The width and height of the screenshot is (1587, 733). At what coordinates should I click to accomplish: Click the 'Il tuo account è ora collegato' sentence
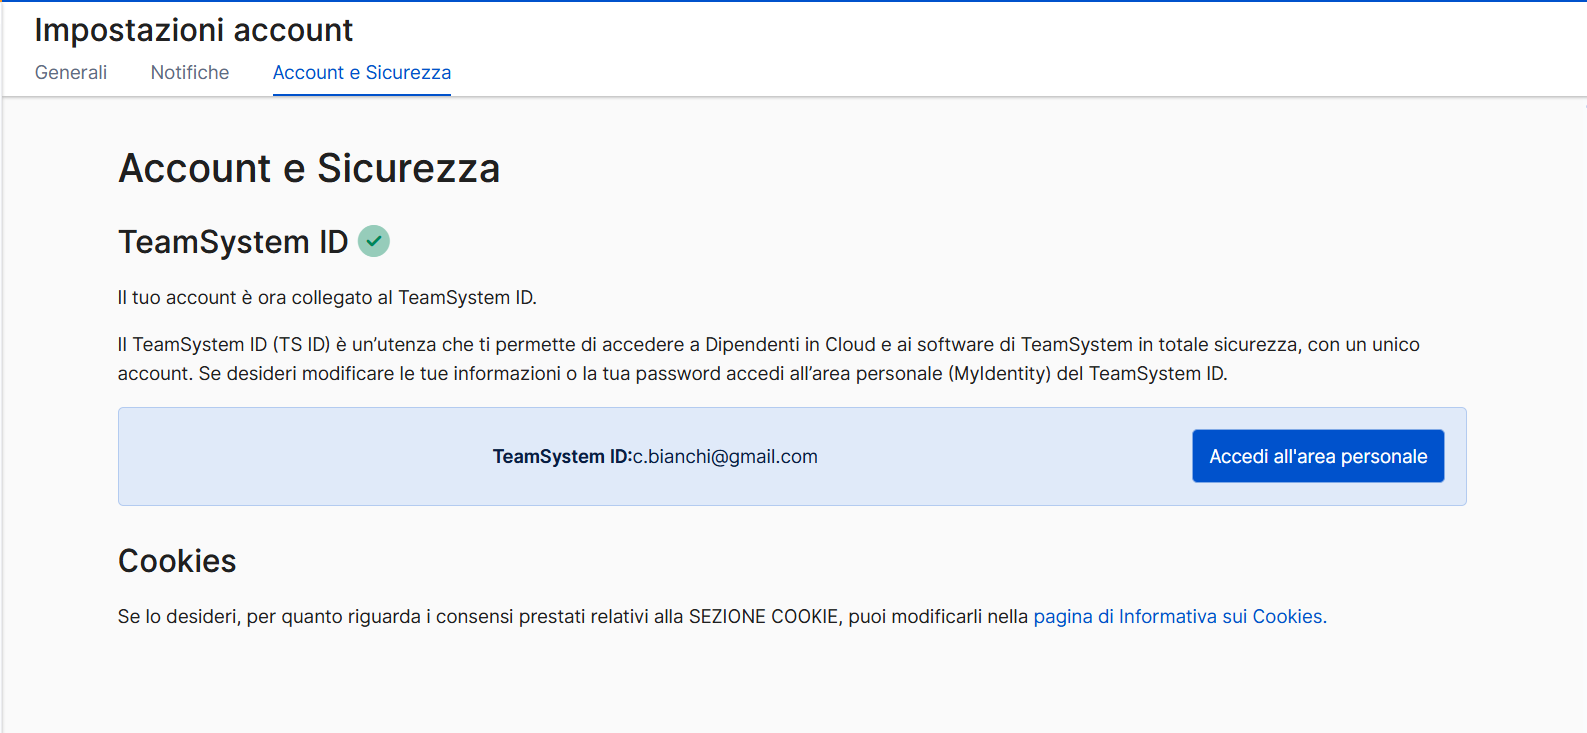point(327,298)
